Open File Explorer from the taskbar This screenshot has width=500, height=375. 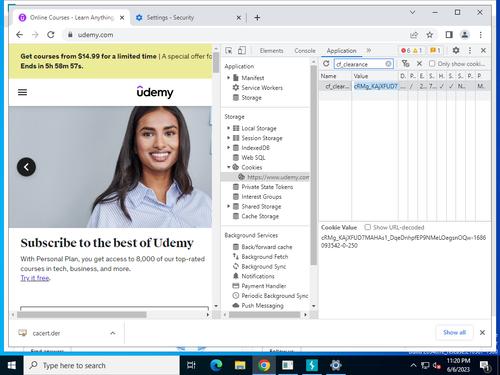tap(240, 365)
